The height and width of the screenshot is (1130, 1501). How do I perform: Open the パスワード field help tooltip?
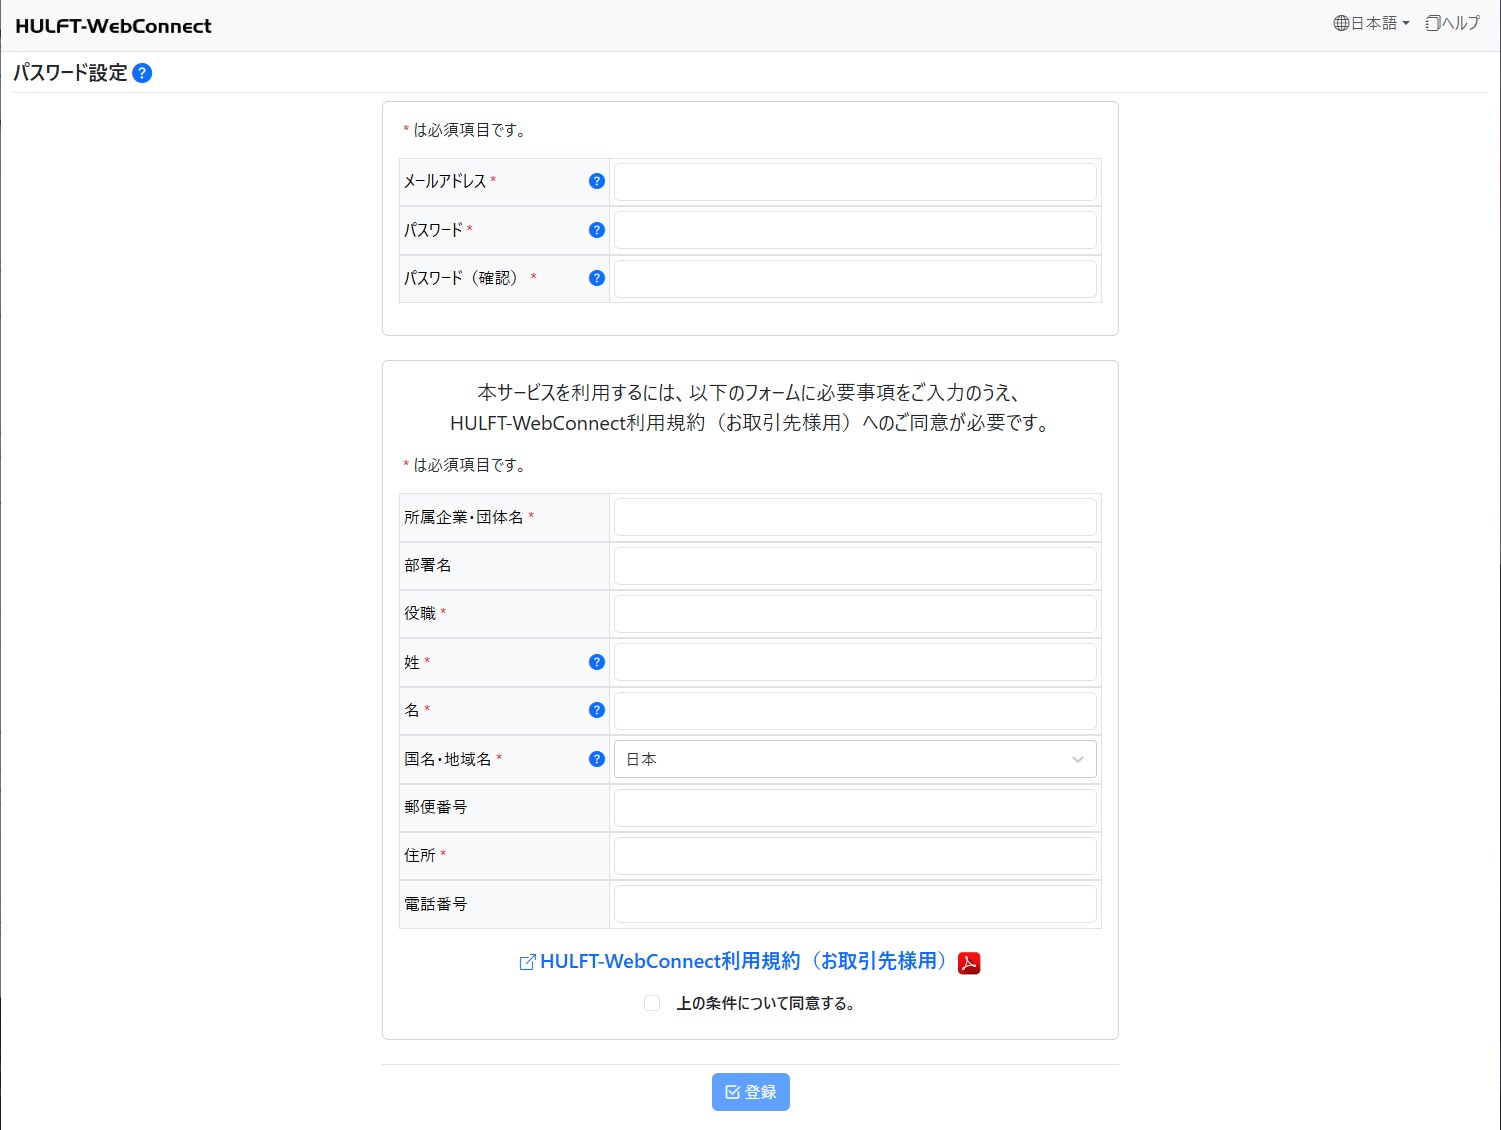pos(596,230)
